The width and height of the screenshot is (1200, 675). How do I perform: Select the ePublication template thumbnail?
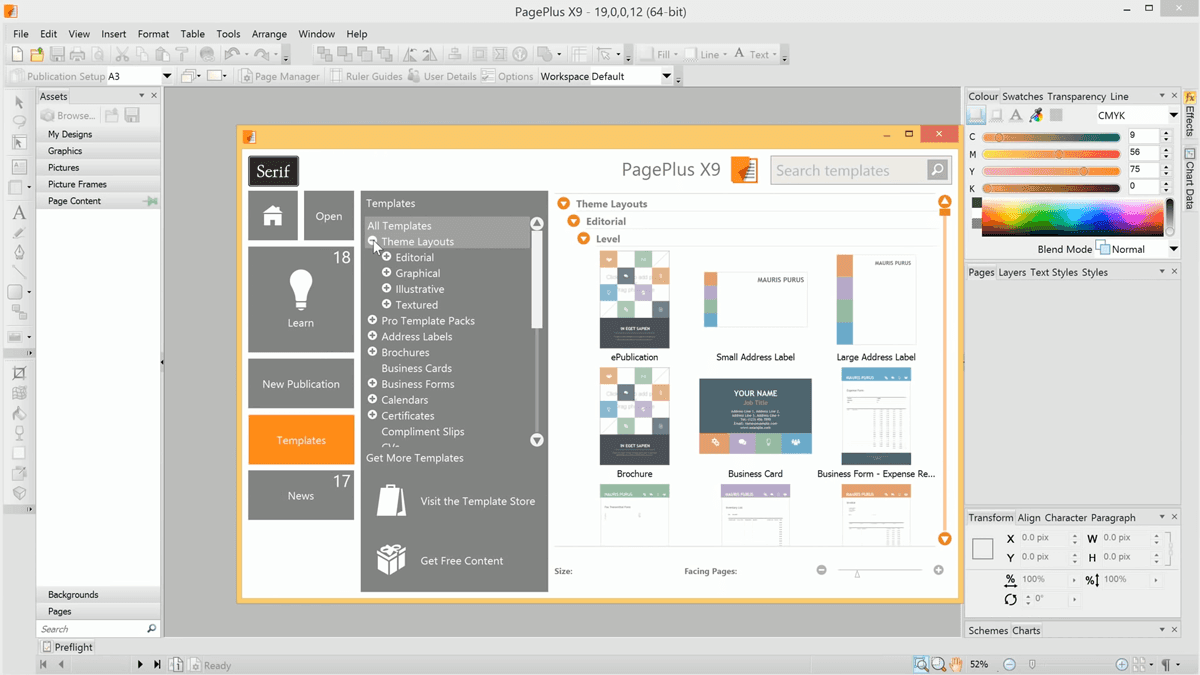[635, 299]
